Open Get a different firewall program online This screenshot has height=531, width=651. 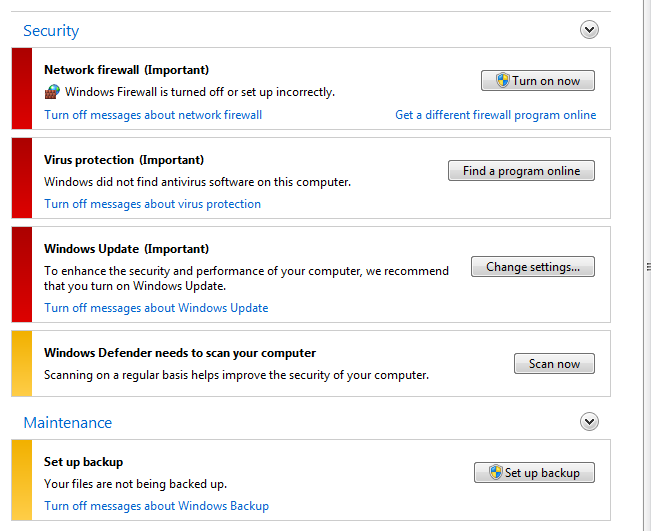tap(495, 115)
